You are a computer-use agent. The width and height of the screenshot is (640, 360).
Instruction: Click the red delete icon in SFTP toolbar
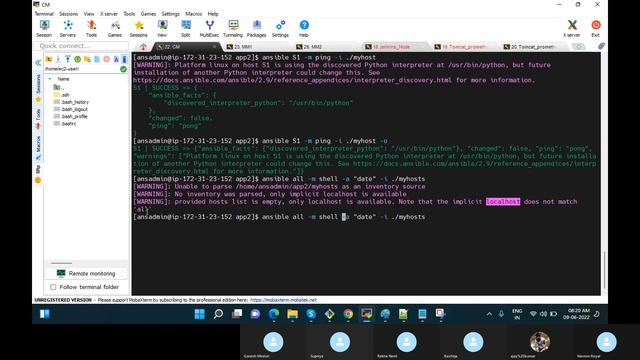pyautogui.click(x=107, y=59)
